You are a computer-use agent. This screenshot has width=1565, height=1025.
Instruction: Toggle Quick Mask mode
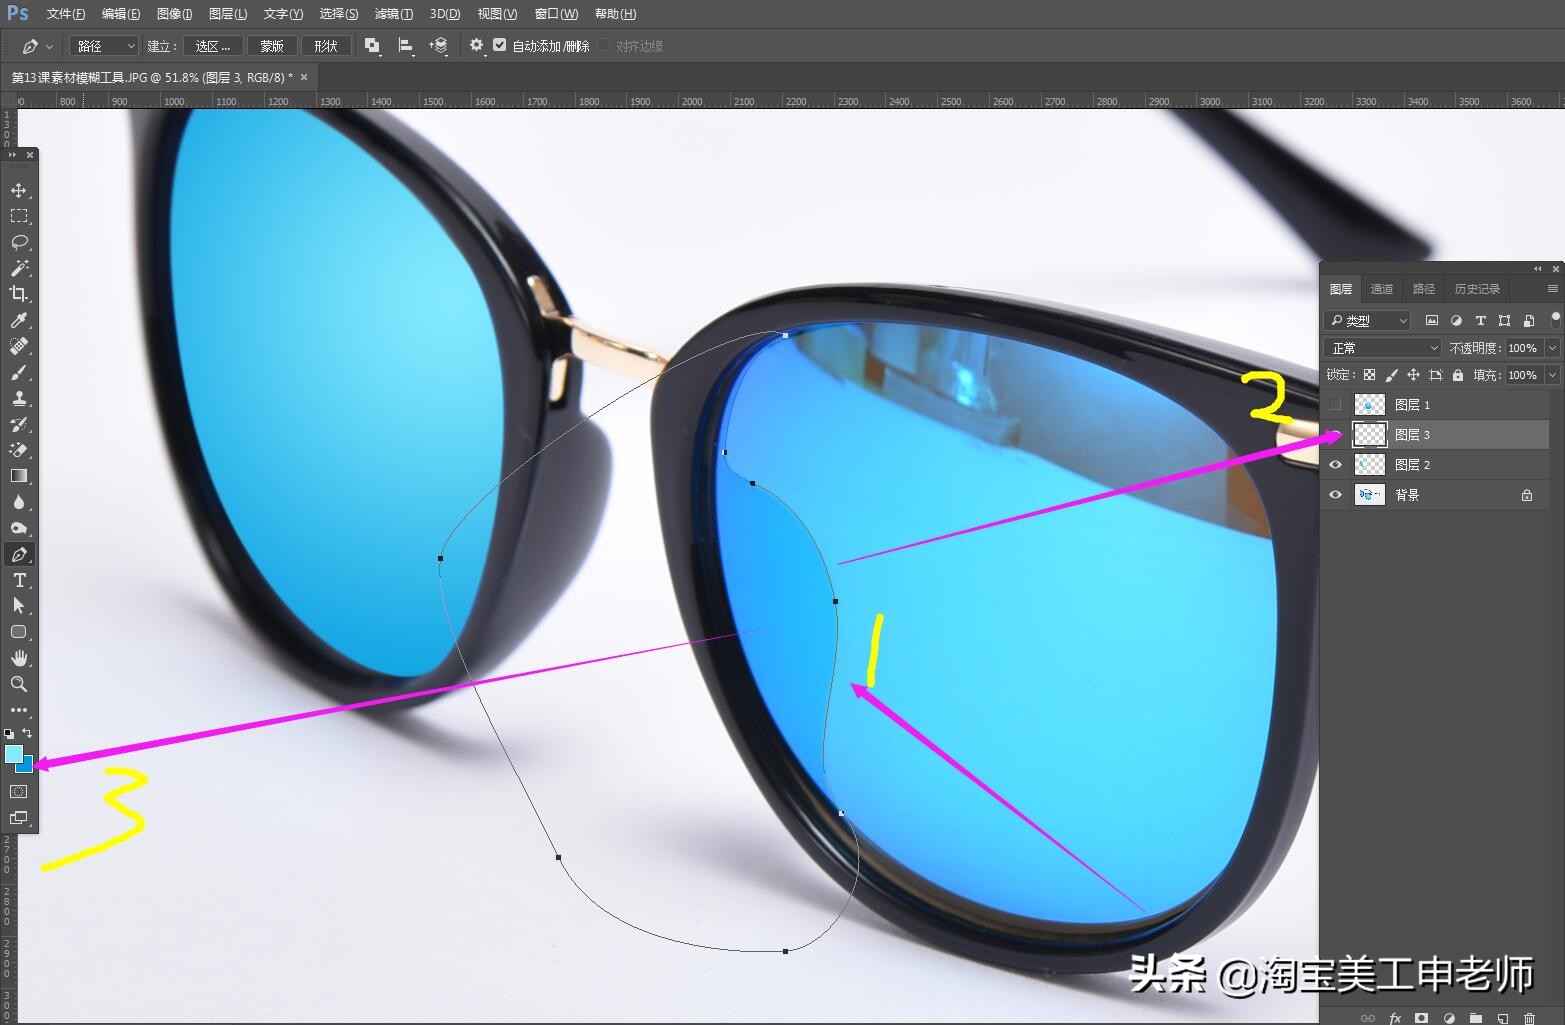click(x=18, y=792)
